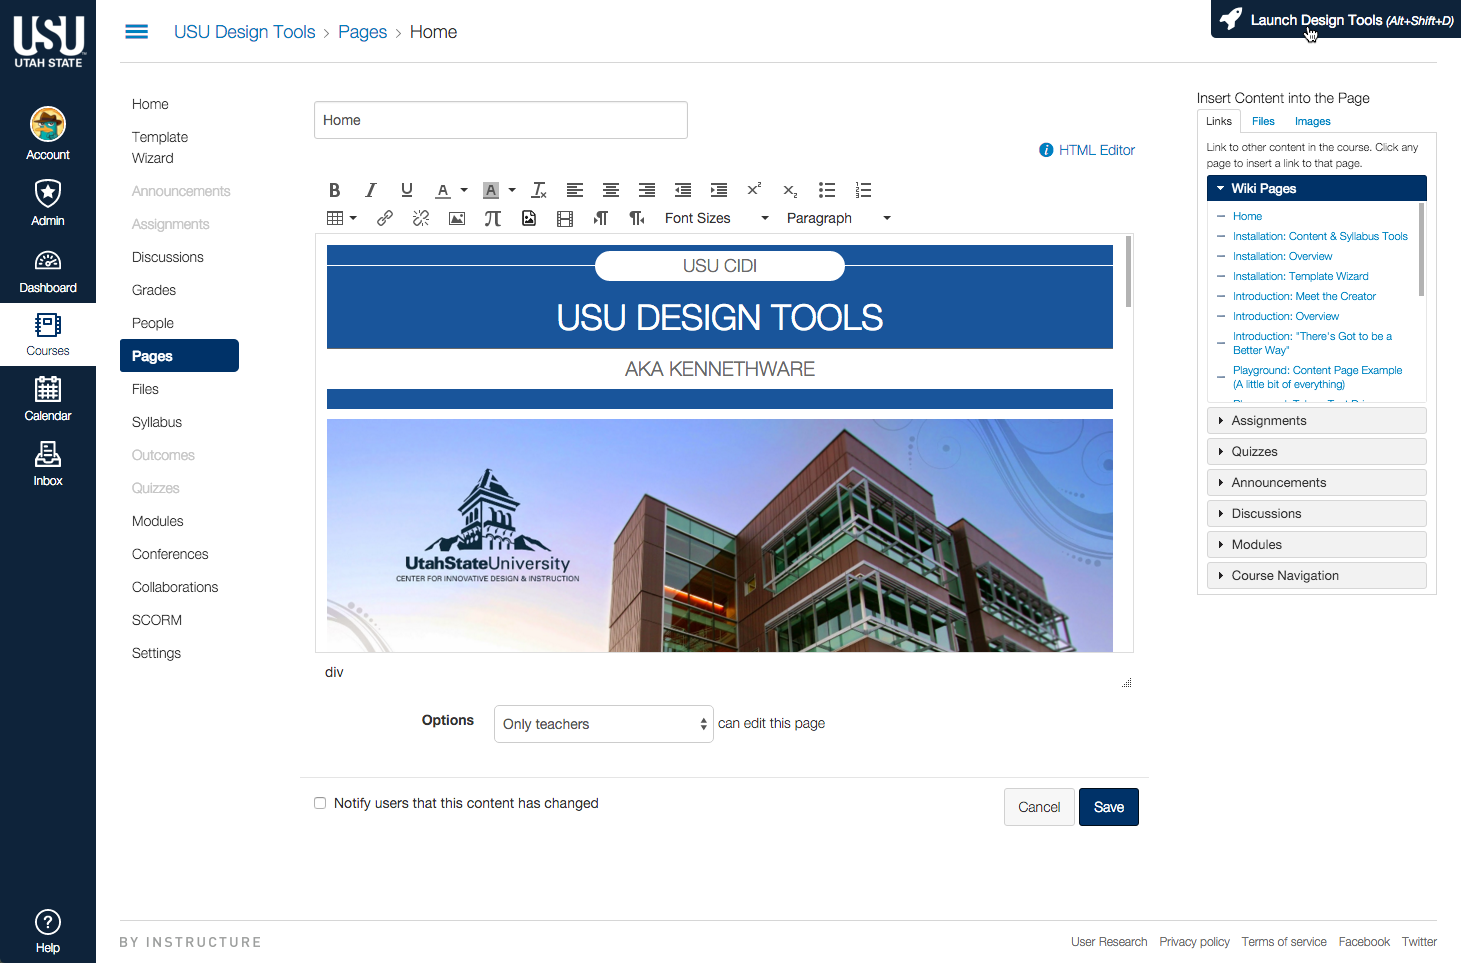1461x963 pixels.
Task: Insert link to Installation: Template Wizard
Action: (x=1300, y=276)
